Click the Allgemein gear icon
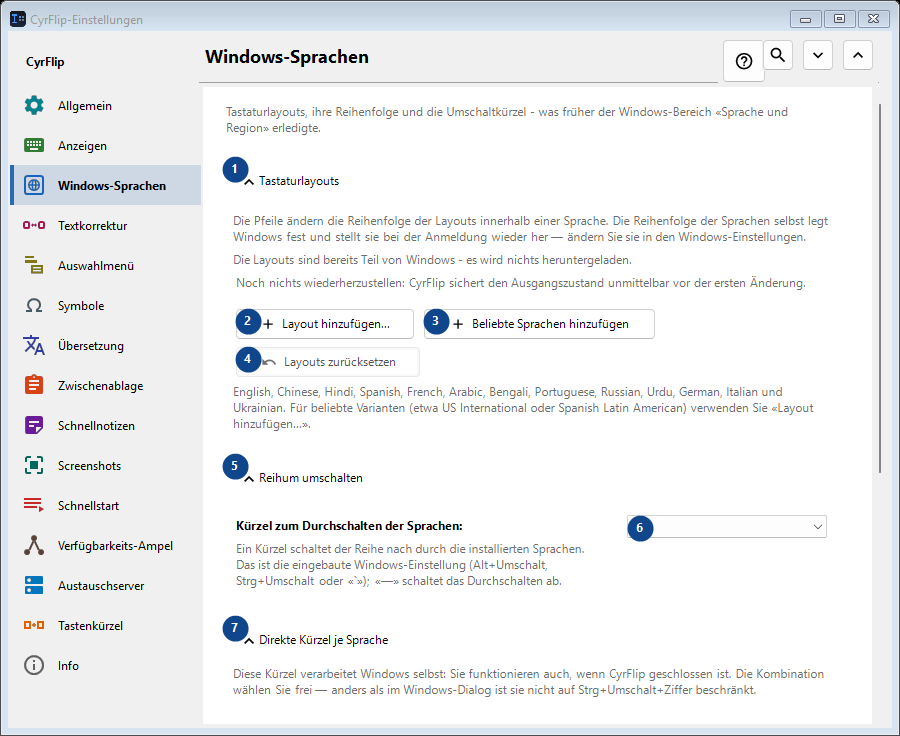This screenshot has height=736, width=900. coord(34,106)
